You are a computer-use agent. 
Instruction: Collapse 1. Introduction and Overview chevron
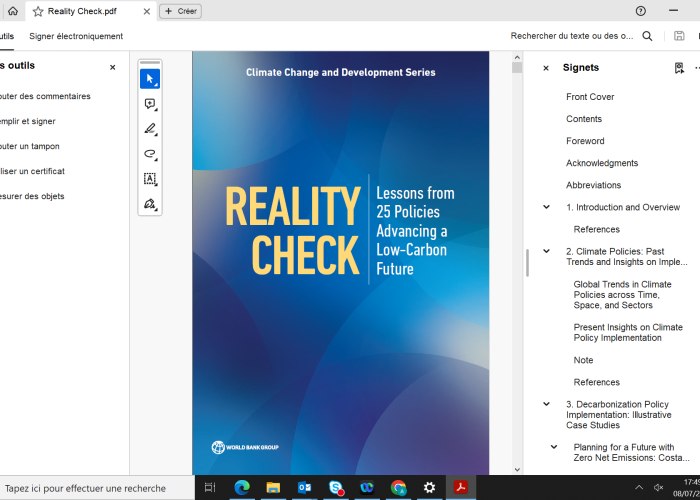[x=546, y=207]
